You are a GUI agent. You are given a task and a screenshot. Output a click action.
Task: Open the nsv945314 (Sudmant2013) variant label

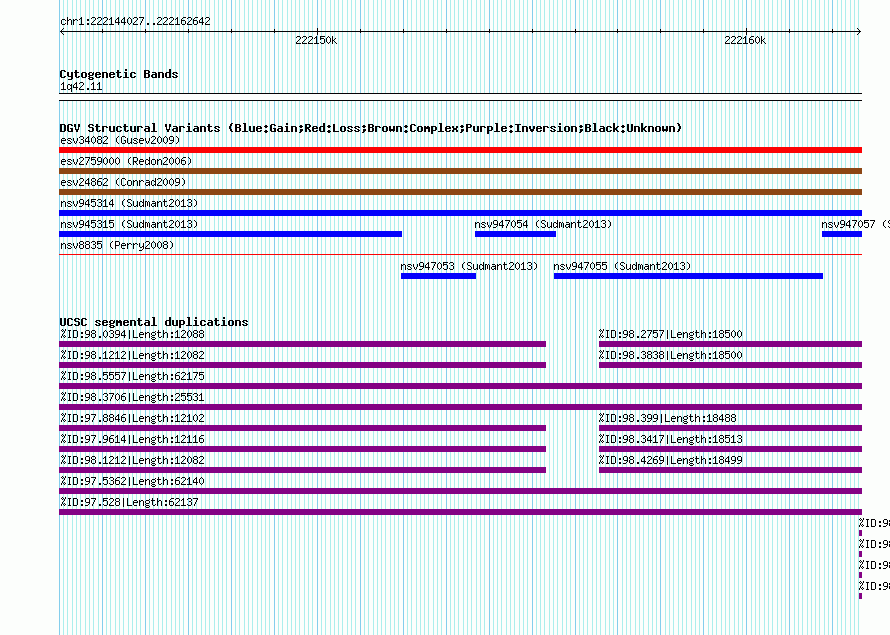tap(129, 203)
